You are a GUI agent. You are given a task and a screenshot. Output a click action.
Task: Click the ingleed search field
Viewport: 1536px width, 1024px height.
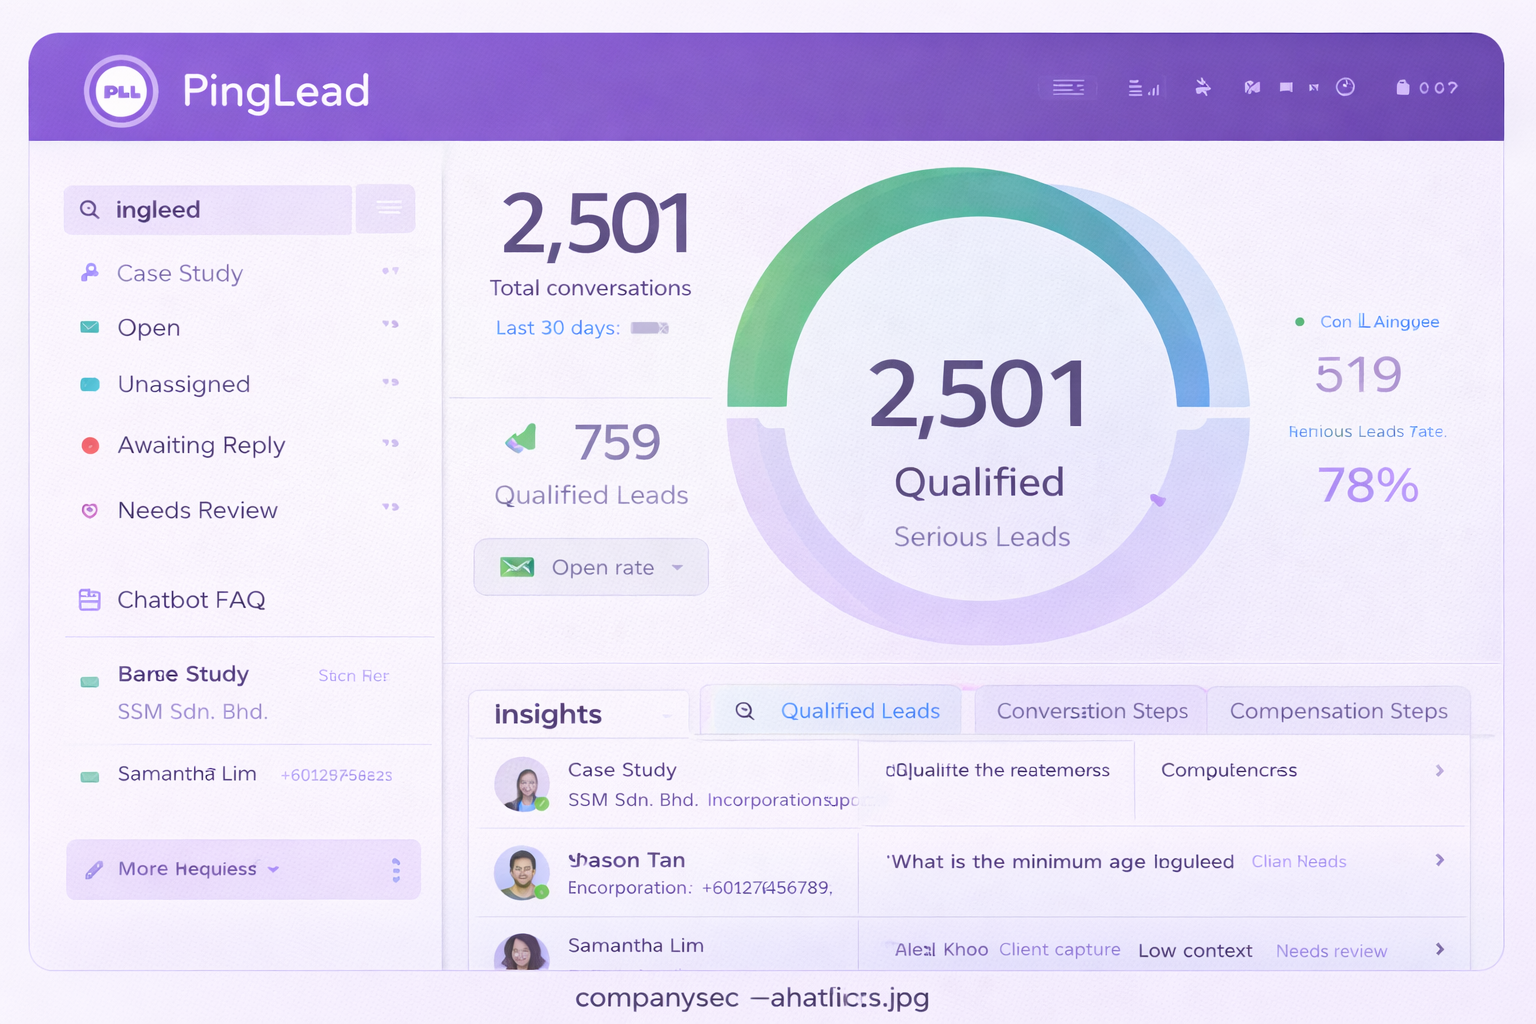click(210, 210)
